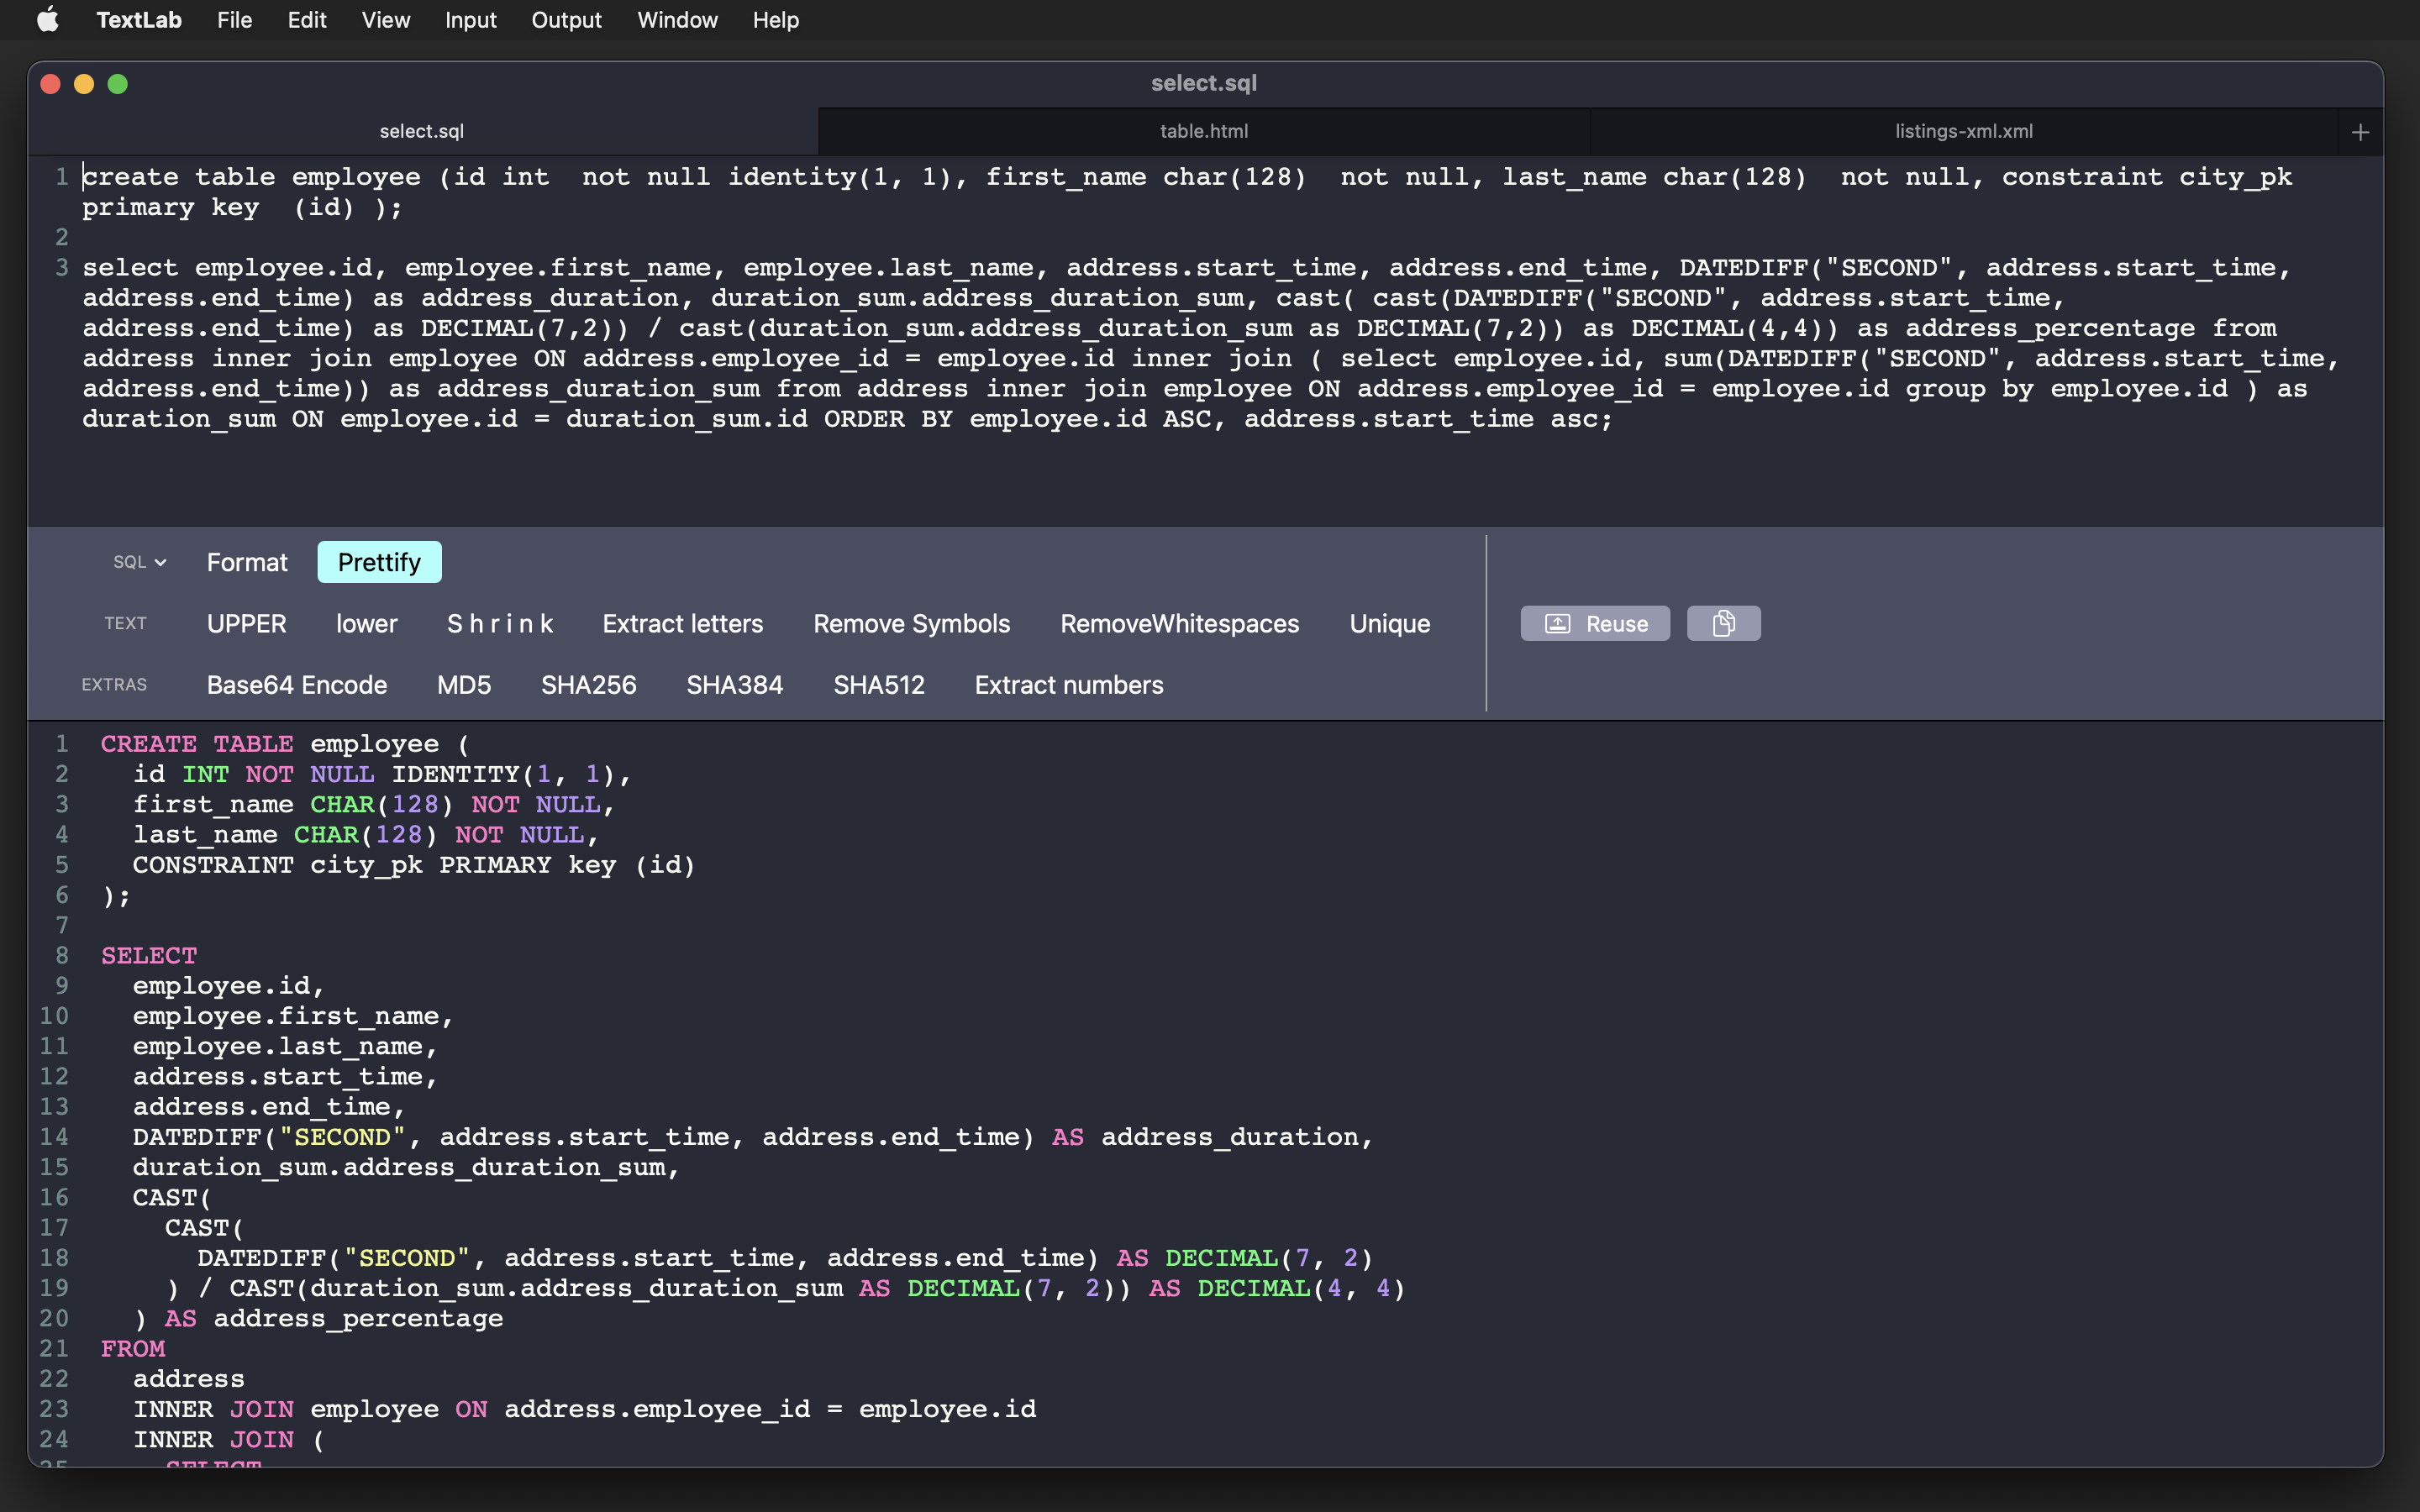Open the SQL language dropdown
This screenshot has height=1512, width=2420.
(139, 562)
